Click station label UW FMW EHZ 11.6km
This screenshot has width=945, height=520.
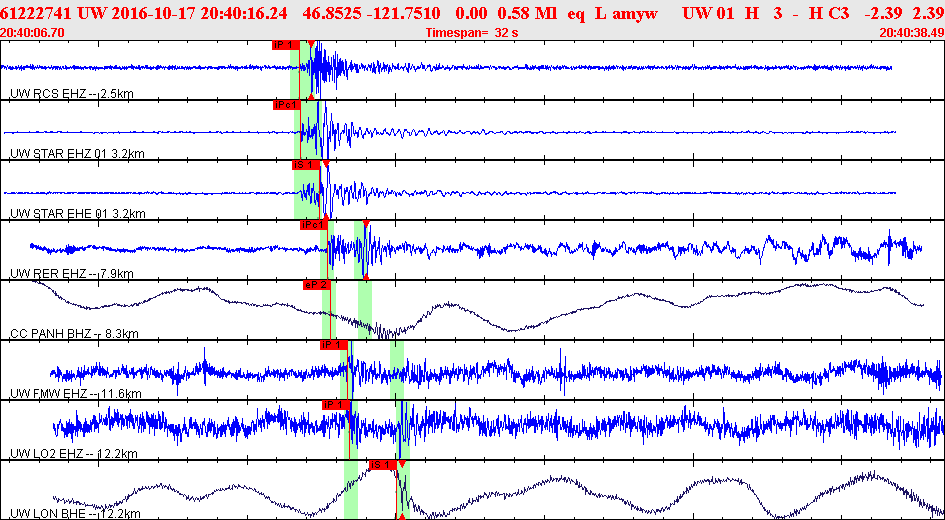click(75, 393)
